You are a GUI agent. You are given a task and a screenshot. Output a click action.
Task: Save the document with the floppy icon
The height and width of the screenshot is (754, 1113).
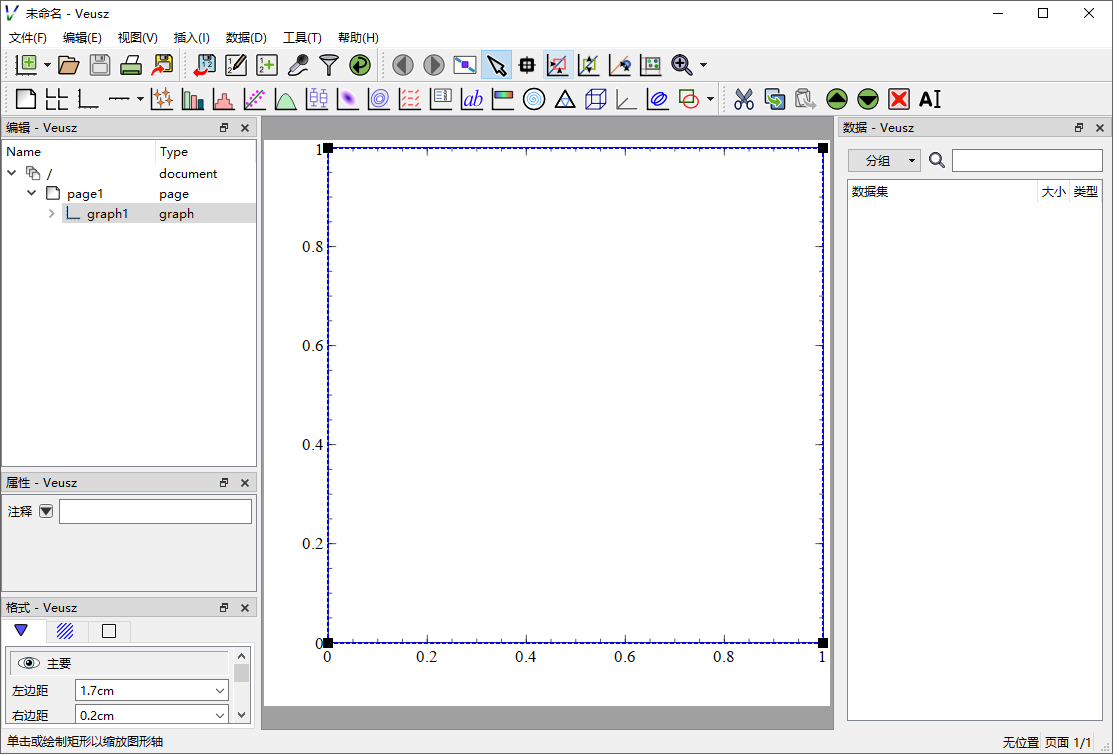[100, 65]
